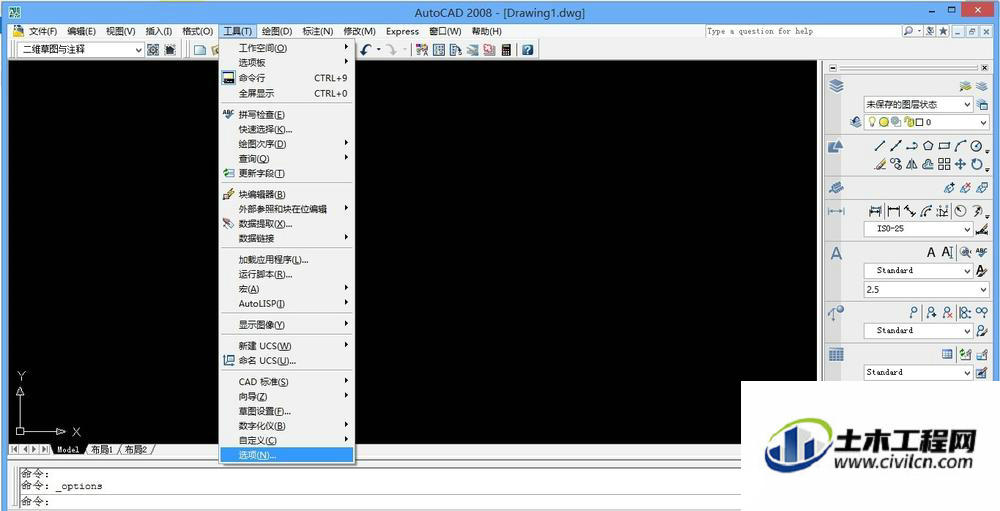Expand the 绘图次序(D) submenu
Screen dimensions: 1000x511
coord(287,144)
